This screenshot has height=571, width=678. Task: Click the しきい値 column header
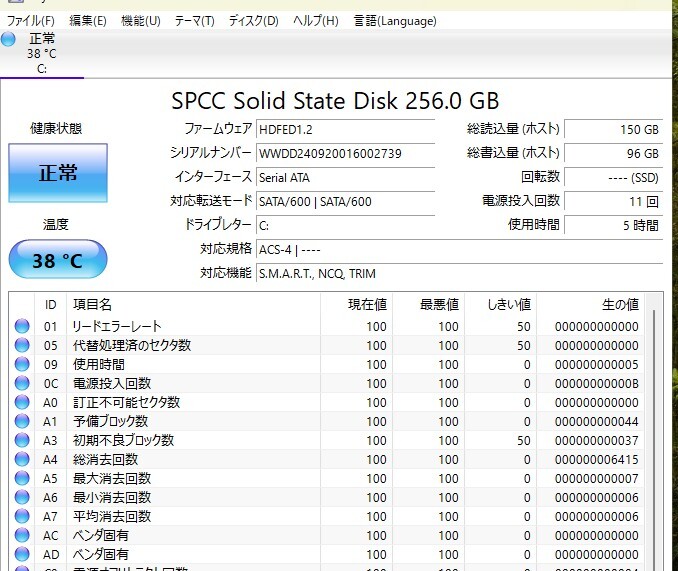coord(501,305)
